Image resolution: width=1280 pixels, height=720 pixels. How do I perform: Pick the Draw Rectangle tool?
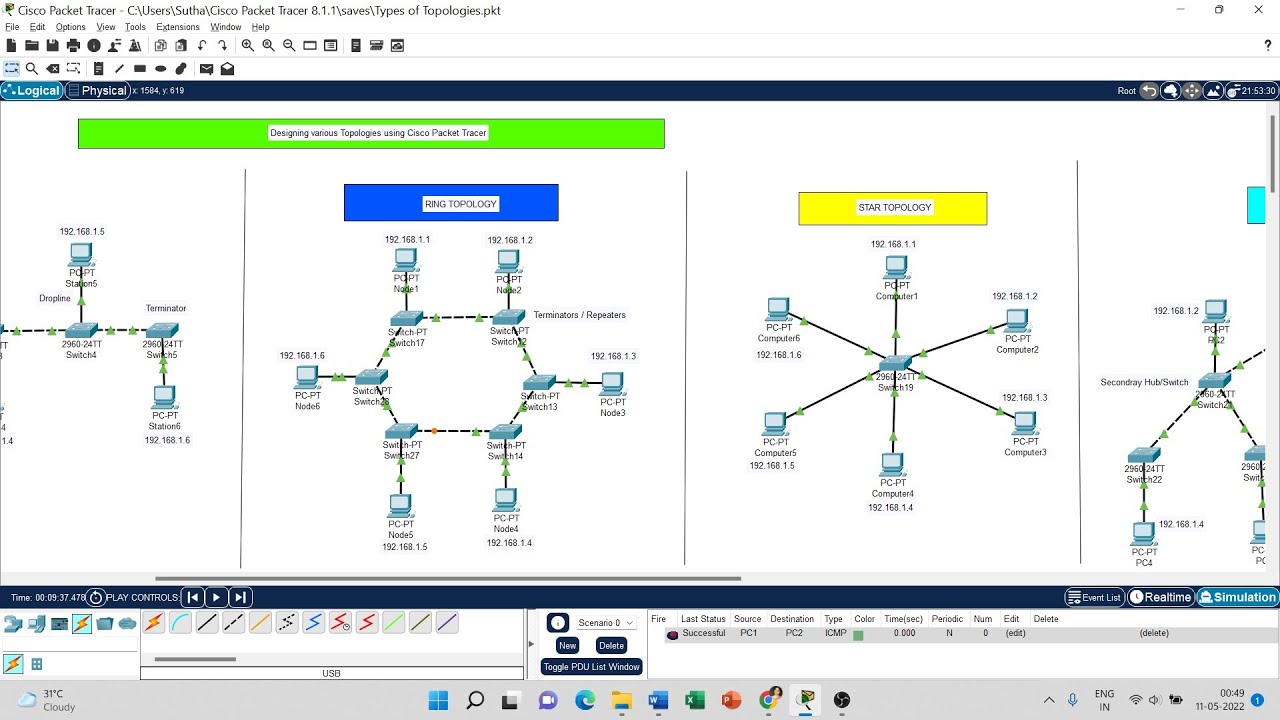click(140, 69)
